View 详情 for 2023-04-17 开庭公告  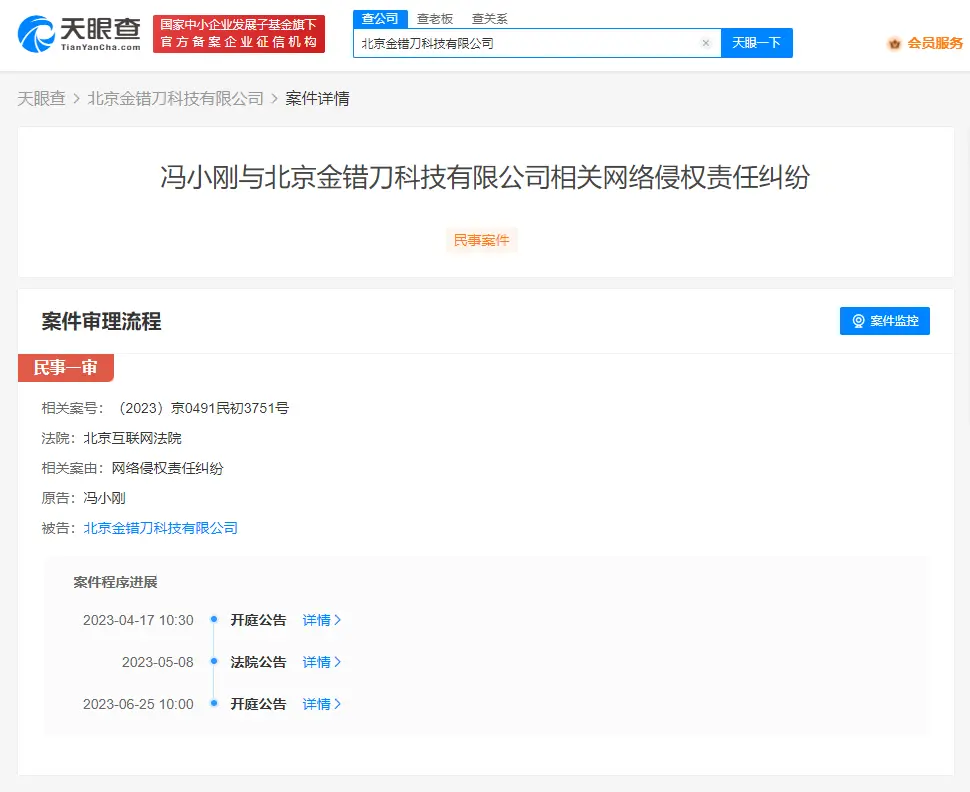coord(322,620)
